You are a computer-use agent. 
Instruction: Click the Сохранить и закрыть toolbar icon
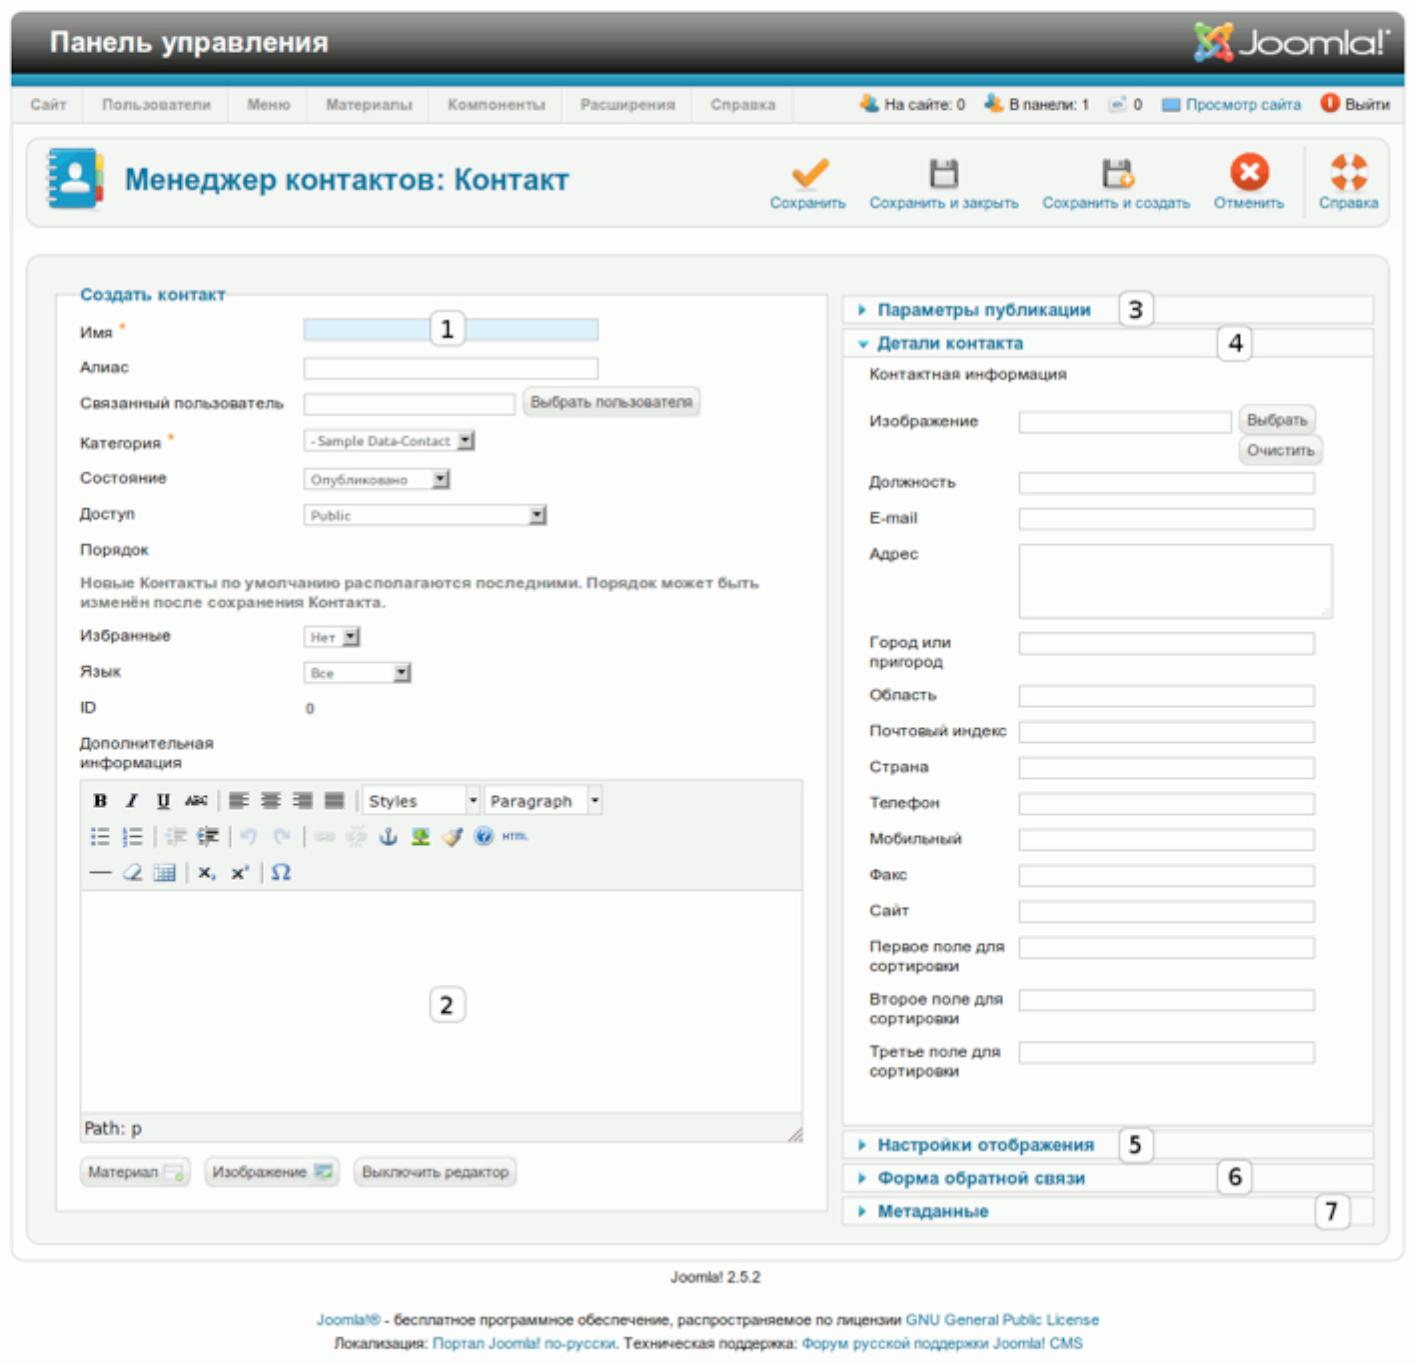(943, 174)
